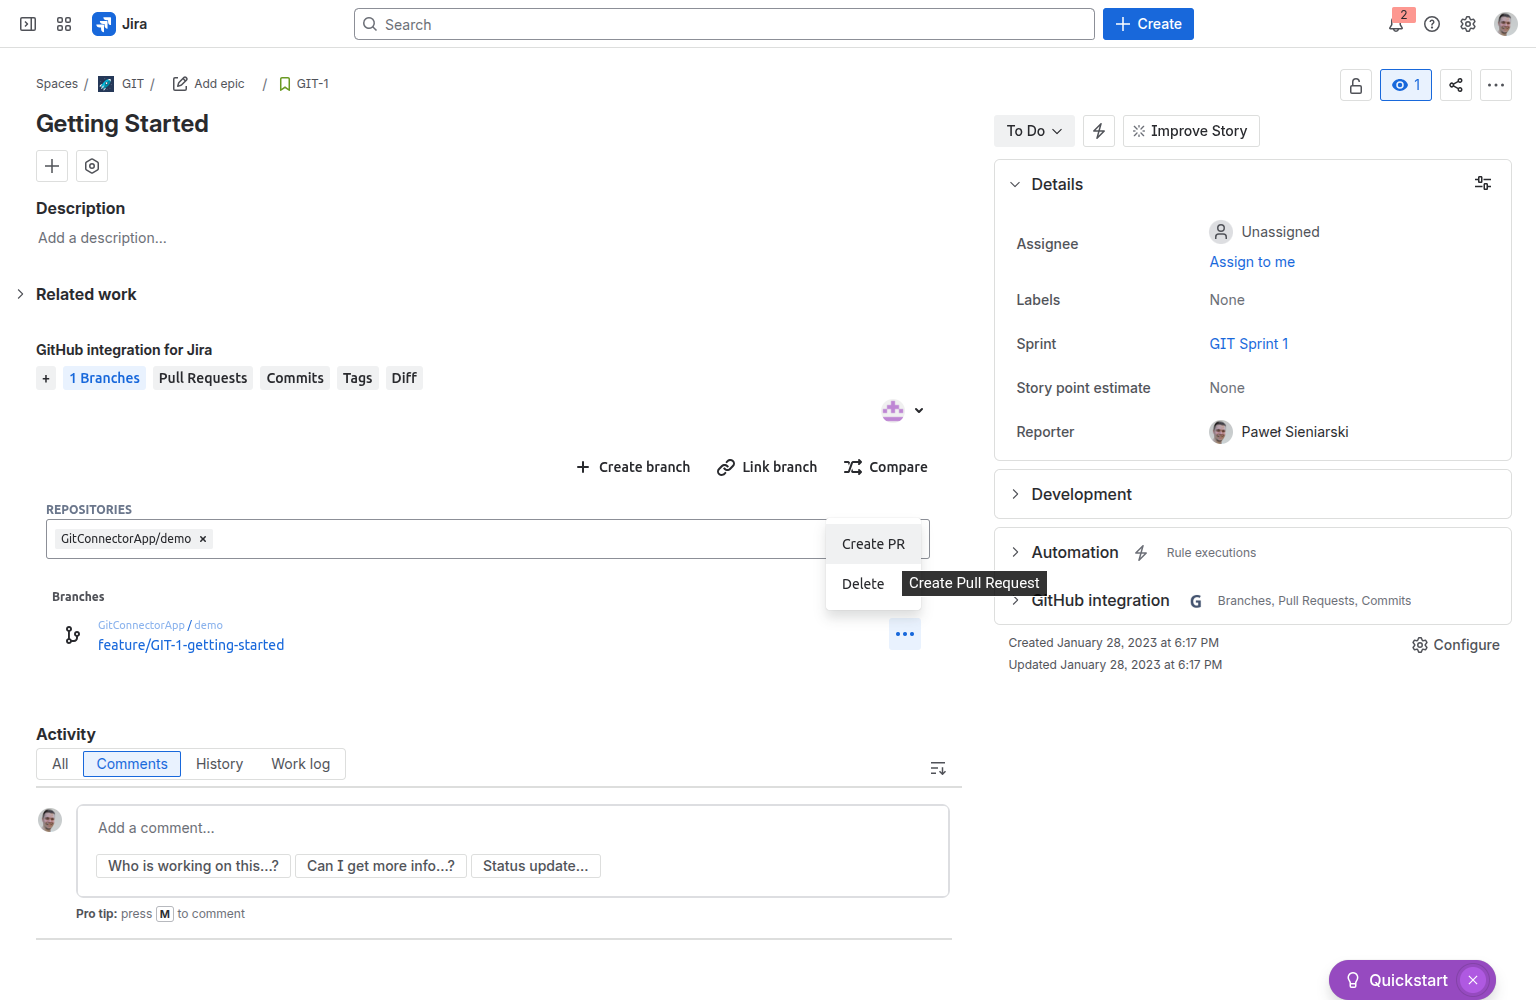1536x1000 pixels.
Task: Toggle the activity sort order
Action: click(937, 768)
